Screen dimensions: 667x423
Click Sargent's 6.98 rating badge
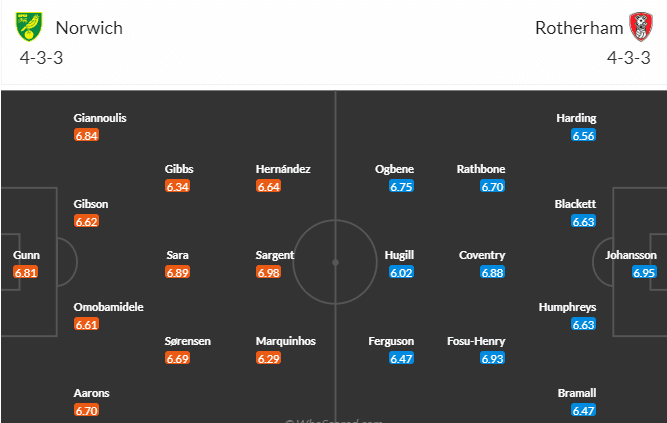268,272
